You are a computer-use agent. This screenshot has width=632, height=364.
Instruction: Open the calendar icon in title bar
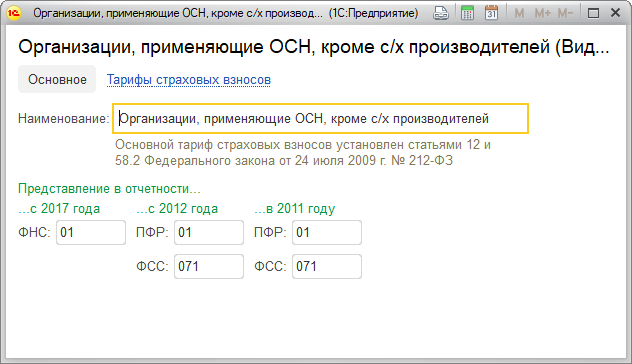pyautogui.click(x=491, y=13)
